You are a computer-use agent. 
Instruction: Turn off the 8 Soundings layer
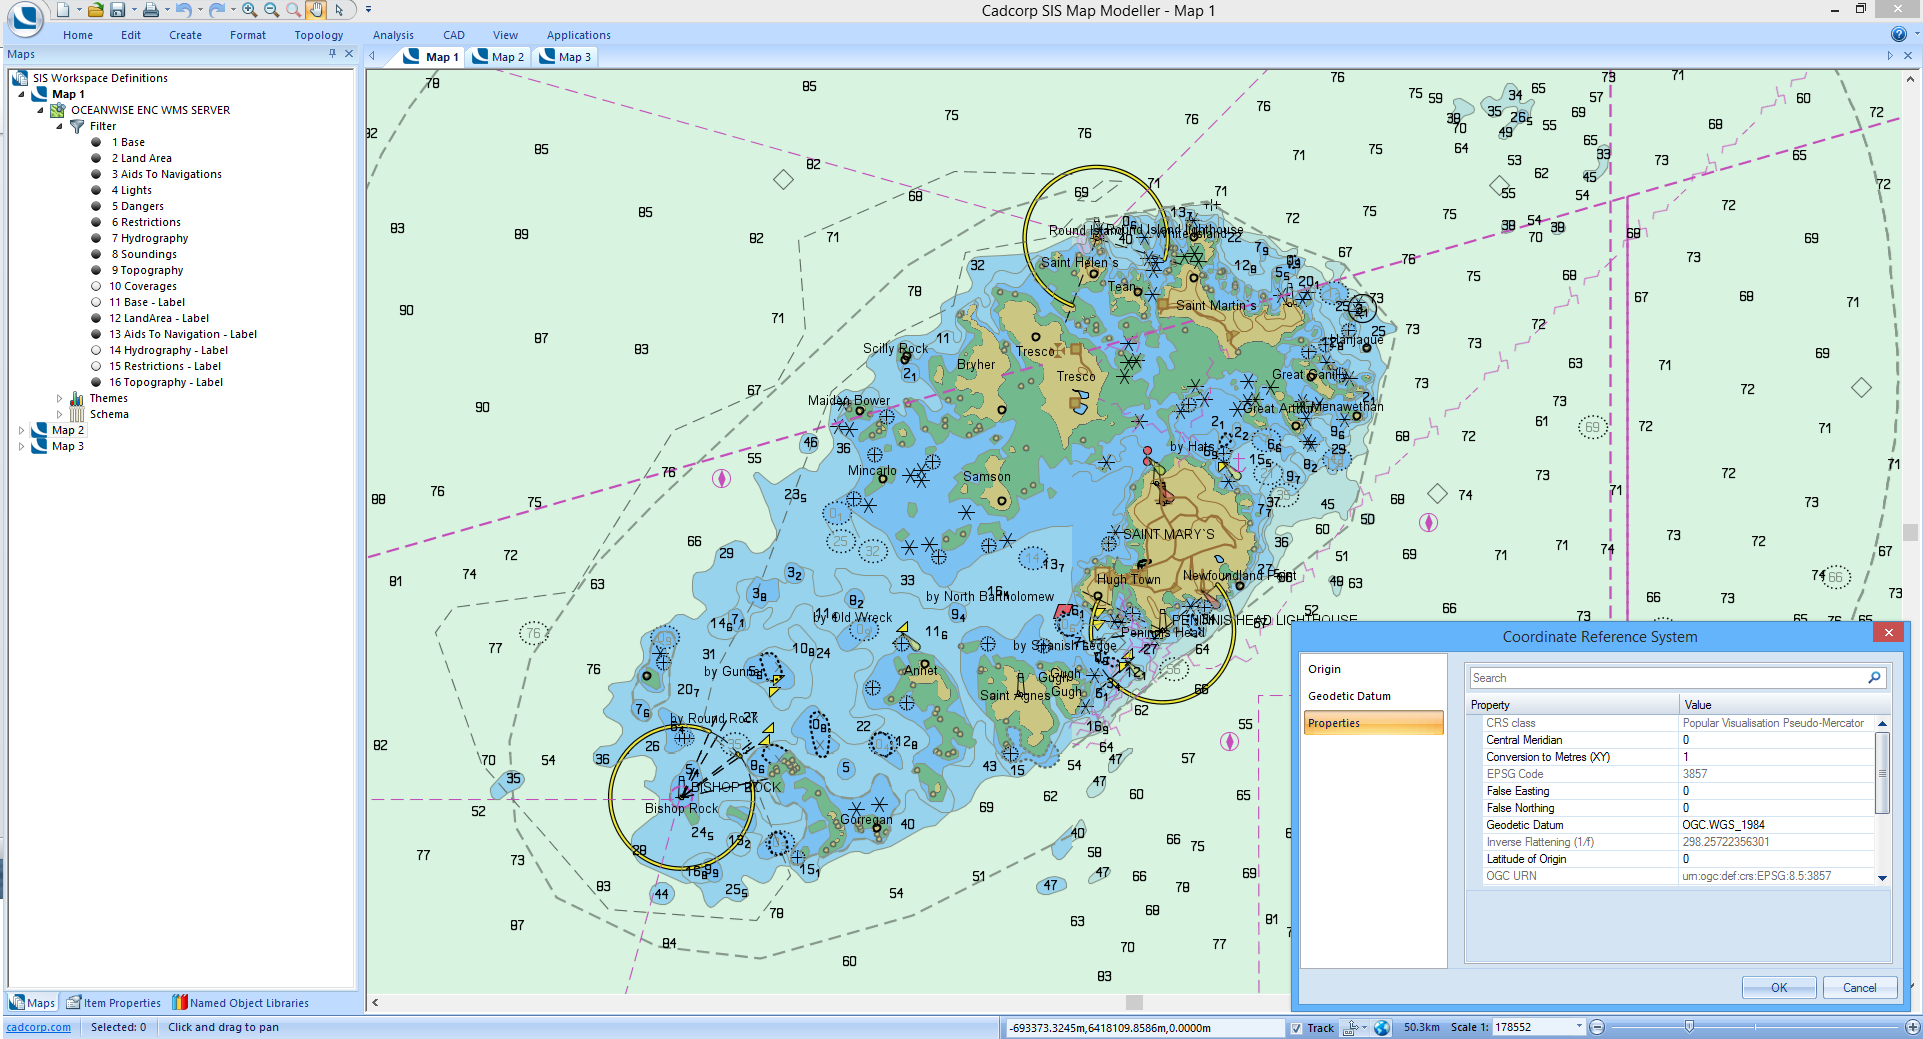point(97,254)
